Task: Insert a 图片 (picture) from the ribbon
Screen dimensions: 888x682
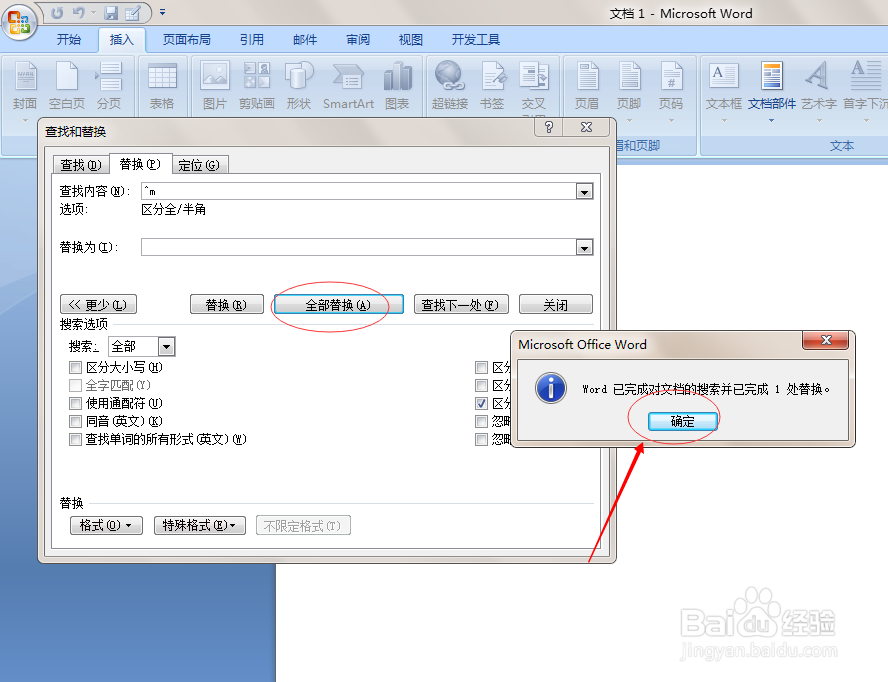Action: point(214,85)
